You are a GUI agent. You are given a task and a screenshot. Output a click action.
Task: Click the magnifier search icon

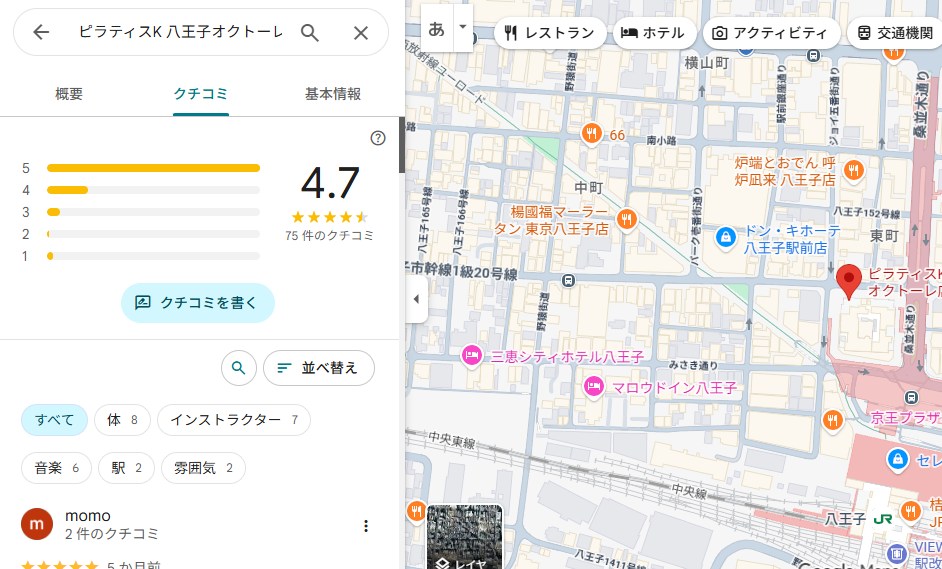pyautogui.click(x=310, y=33)
